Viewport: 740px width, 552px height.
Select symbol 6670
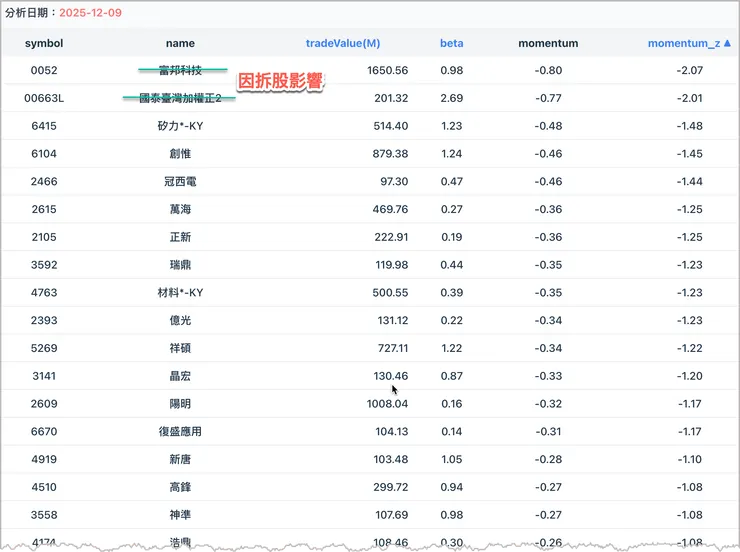(44, 432)
